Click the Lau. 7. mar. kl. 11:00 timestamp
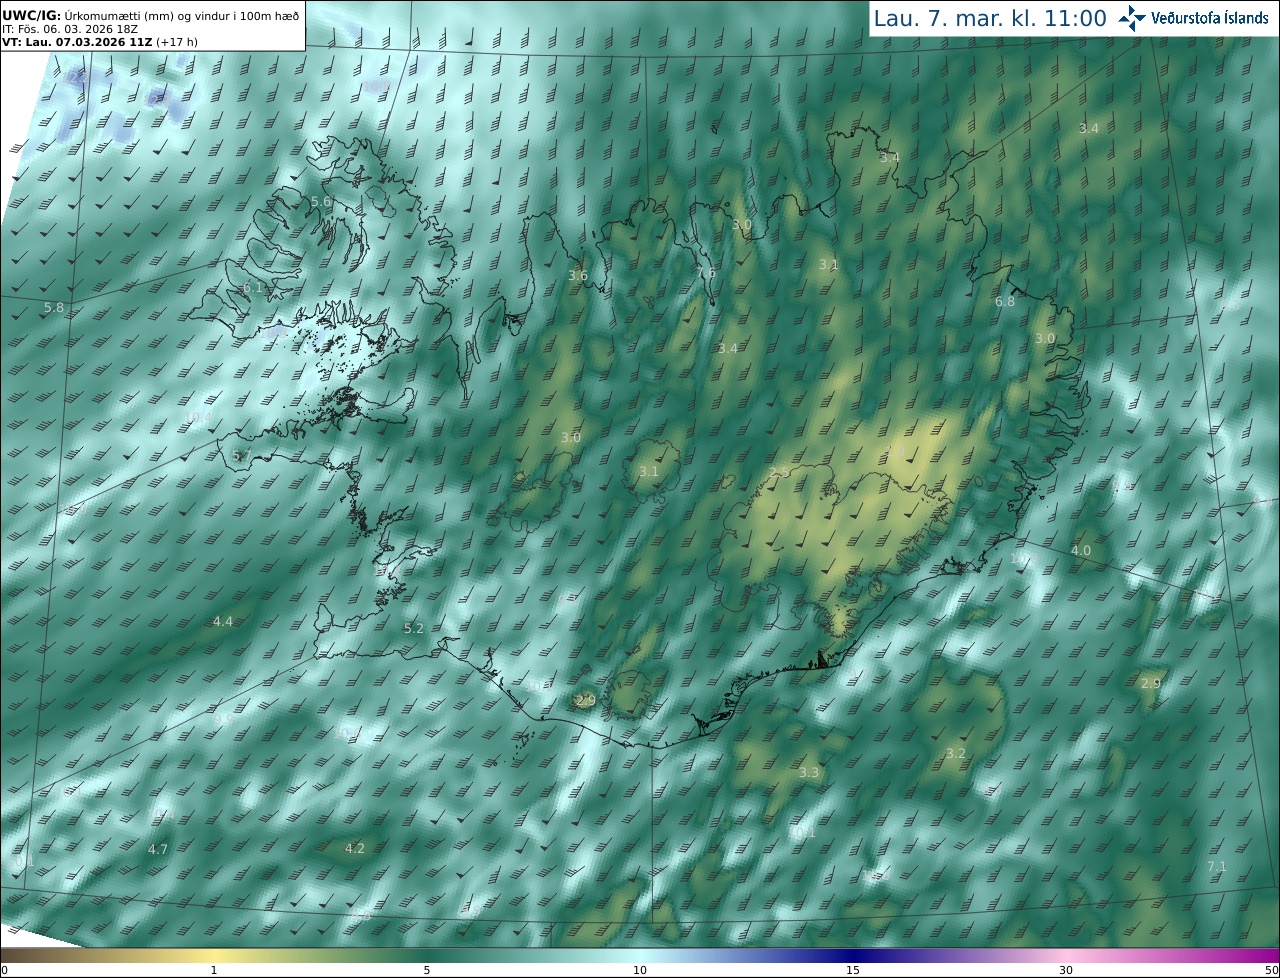The width and height of the screenshot is (1280, 978). pyautogui.click(x=990, y=18)
